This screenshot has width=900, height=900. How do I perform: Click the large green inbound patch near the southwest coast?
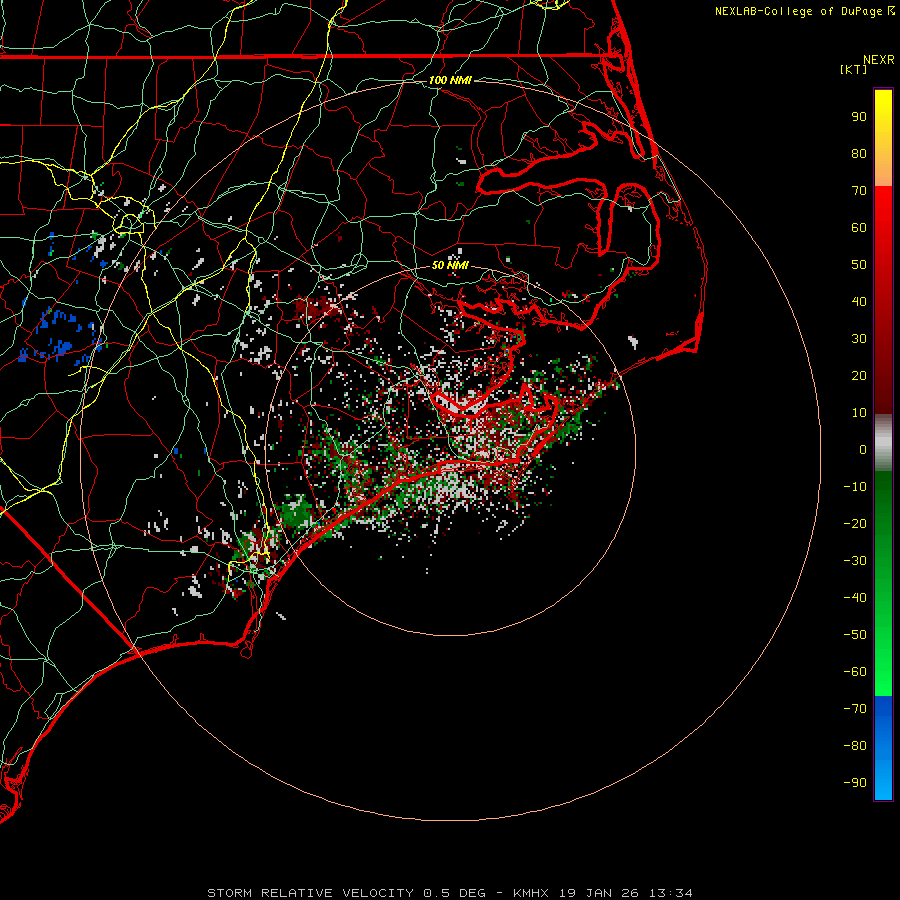297,512
